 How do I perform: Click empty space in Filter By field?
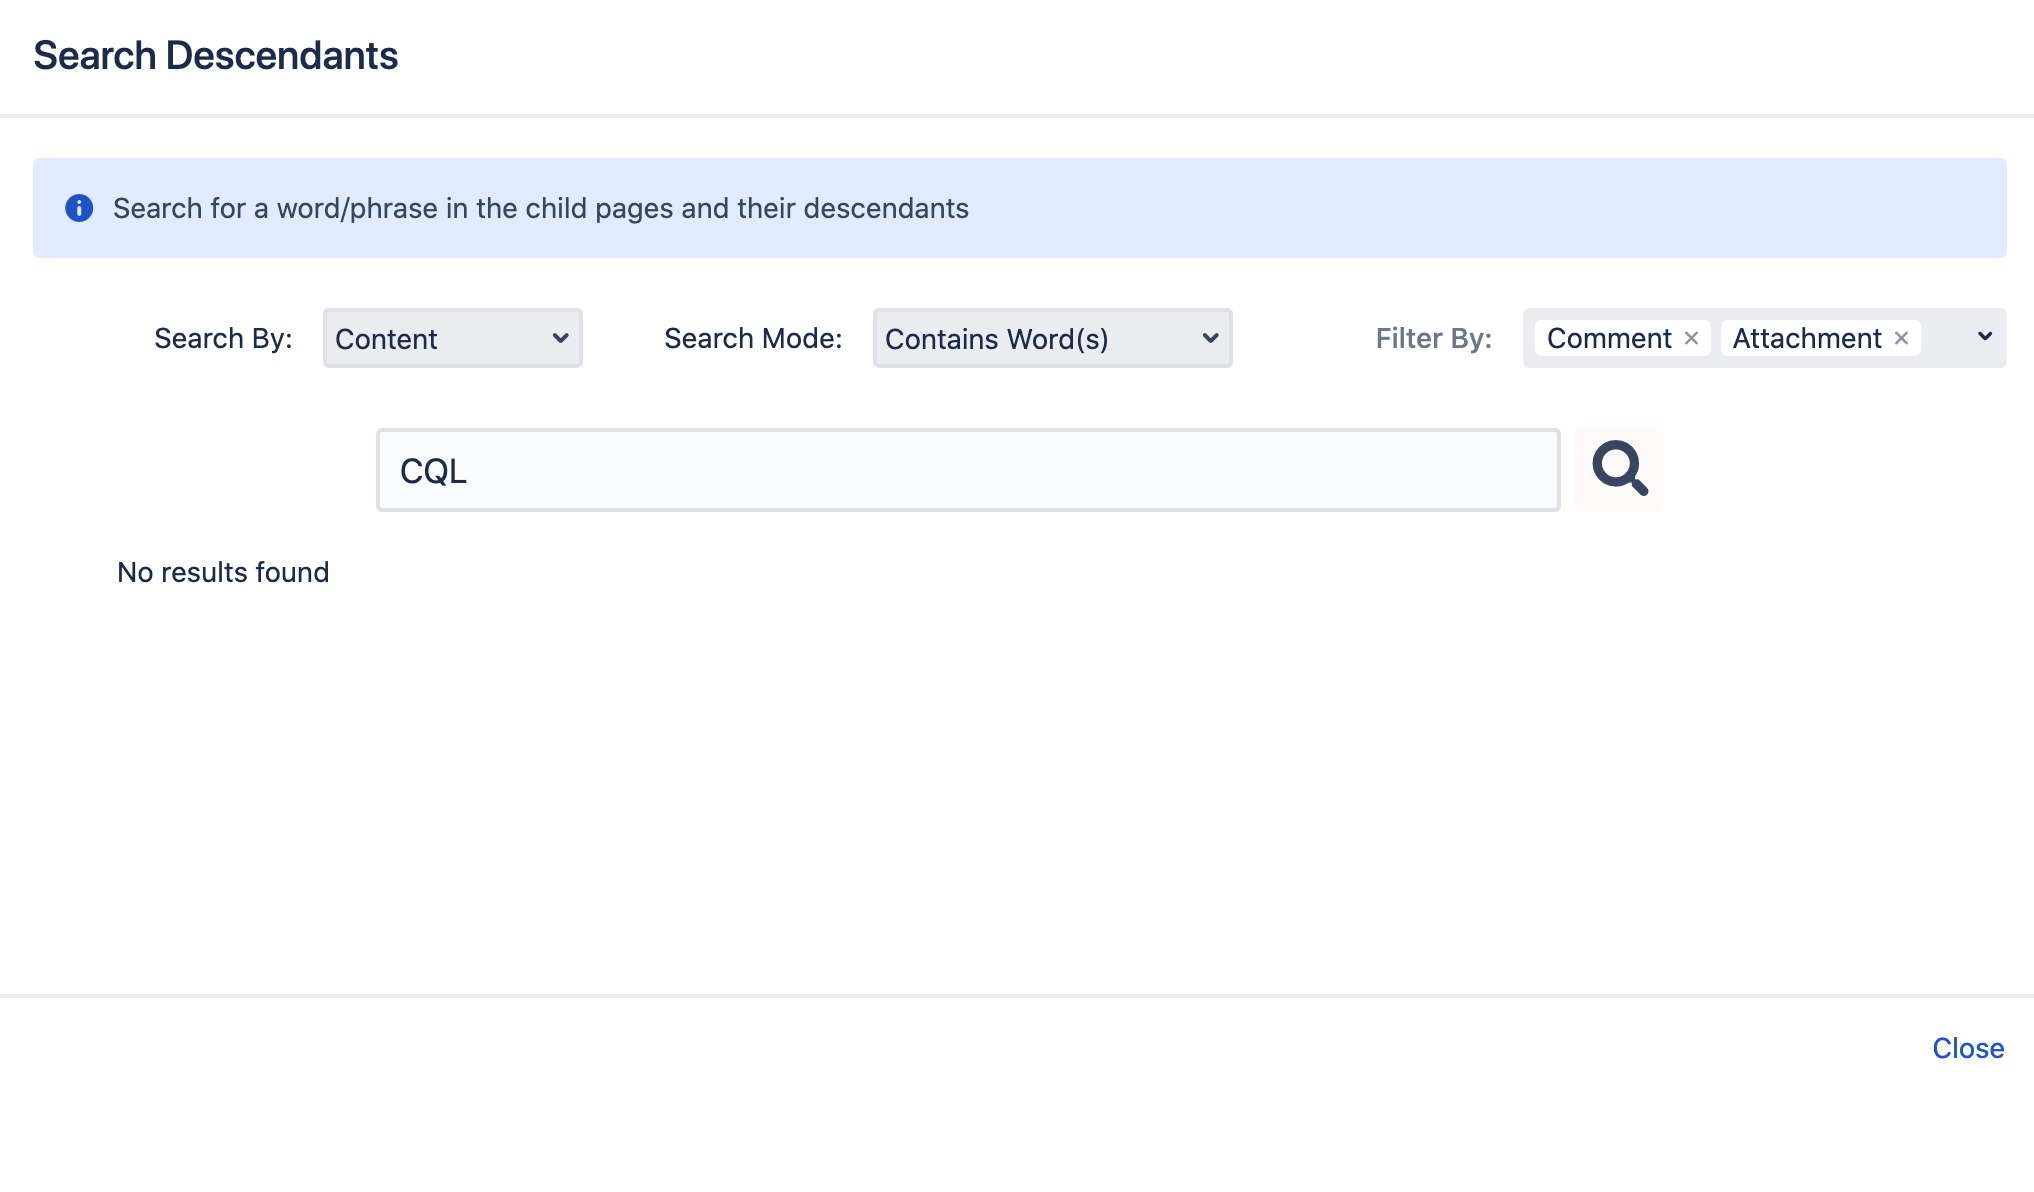(1945, 338)
